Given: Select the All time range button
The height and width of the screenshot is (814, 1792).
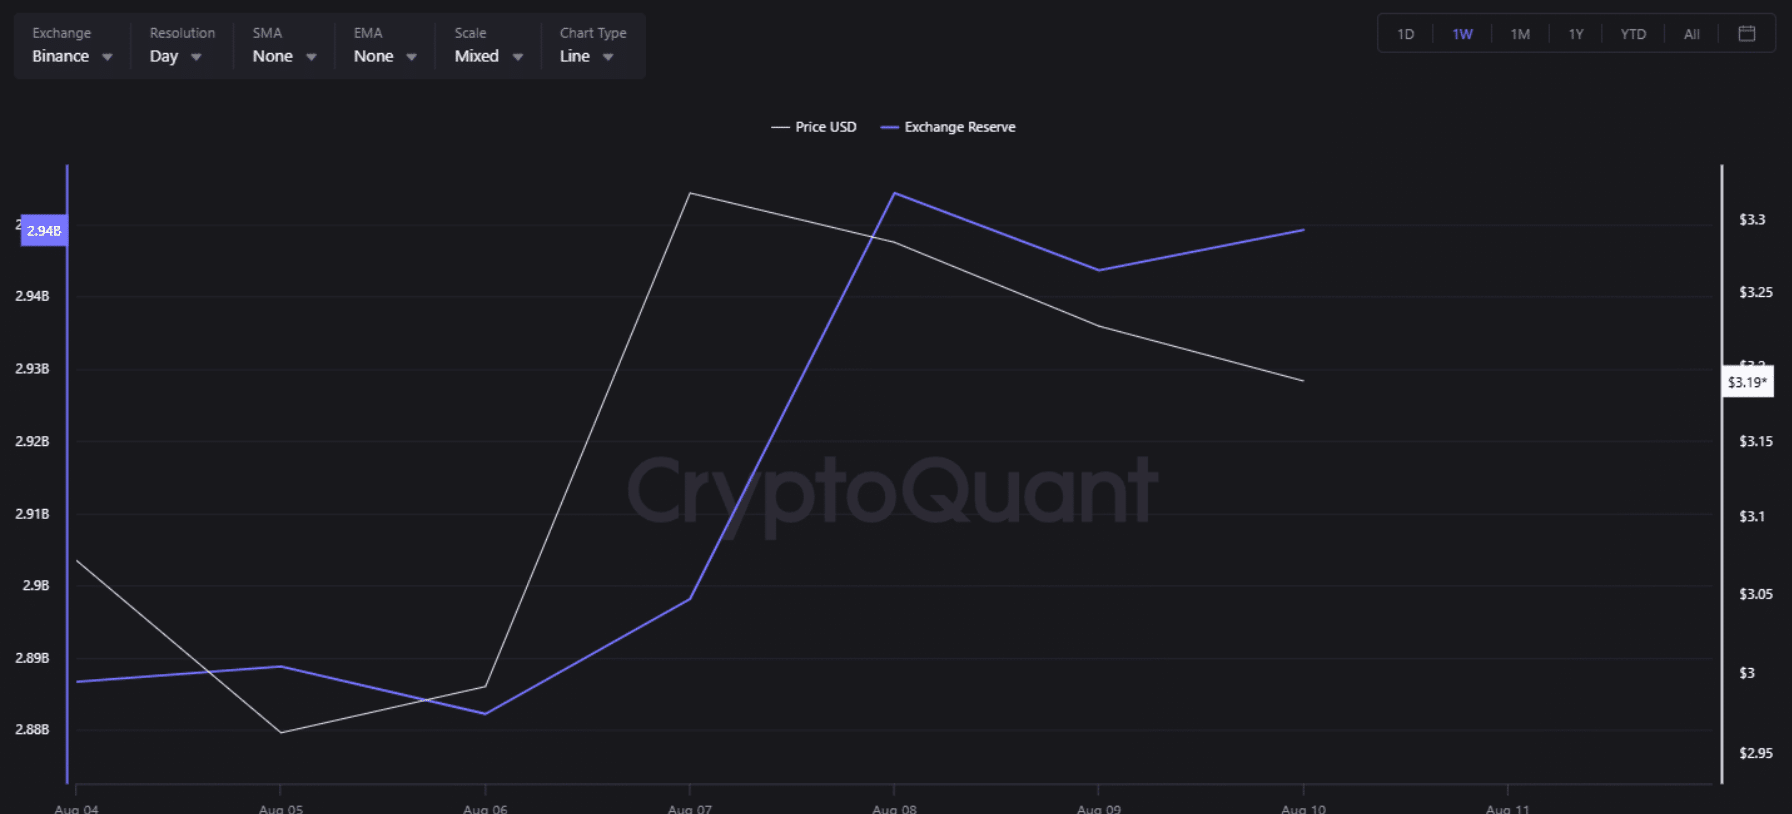Looking at the screenshot, I should tap(1691, 33).
